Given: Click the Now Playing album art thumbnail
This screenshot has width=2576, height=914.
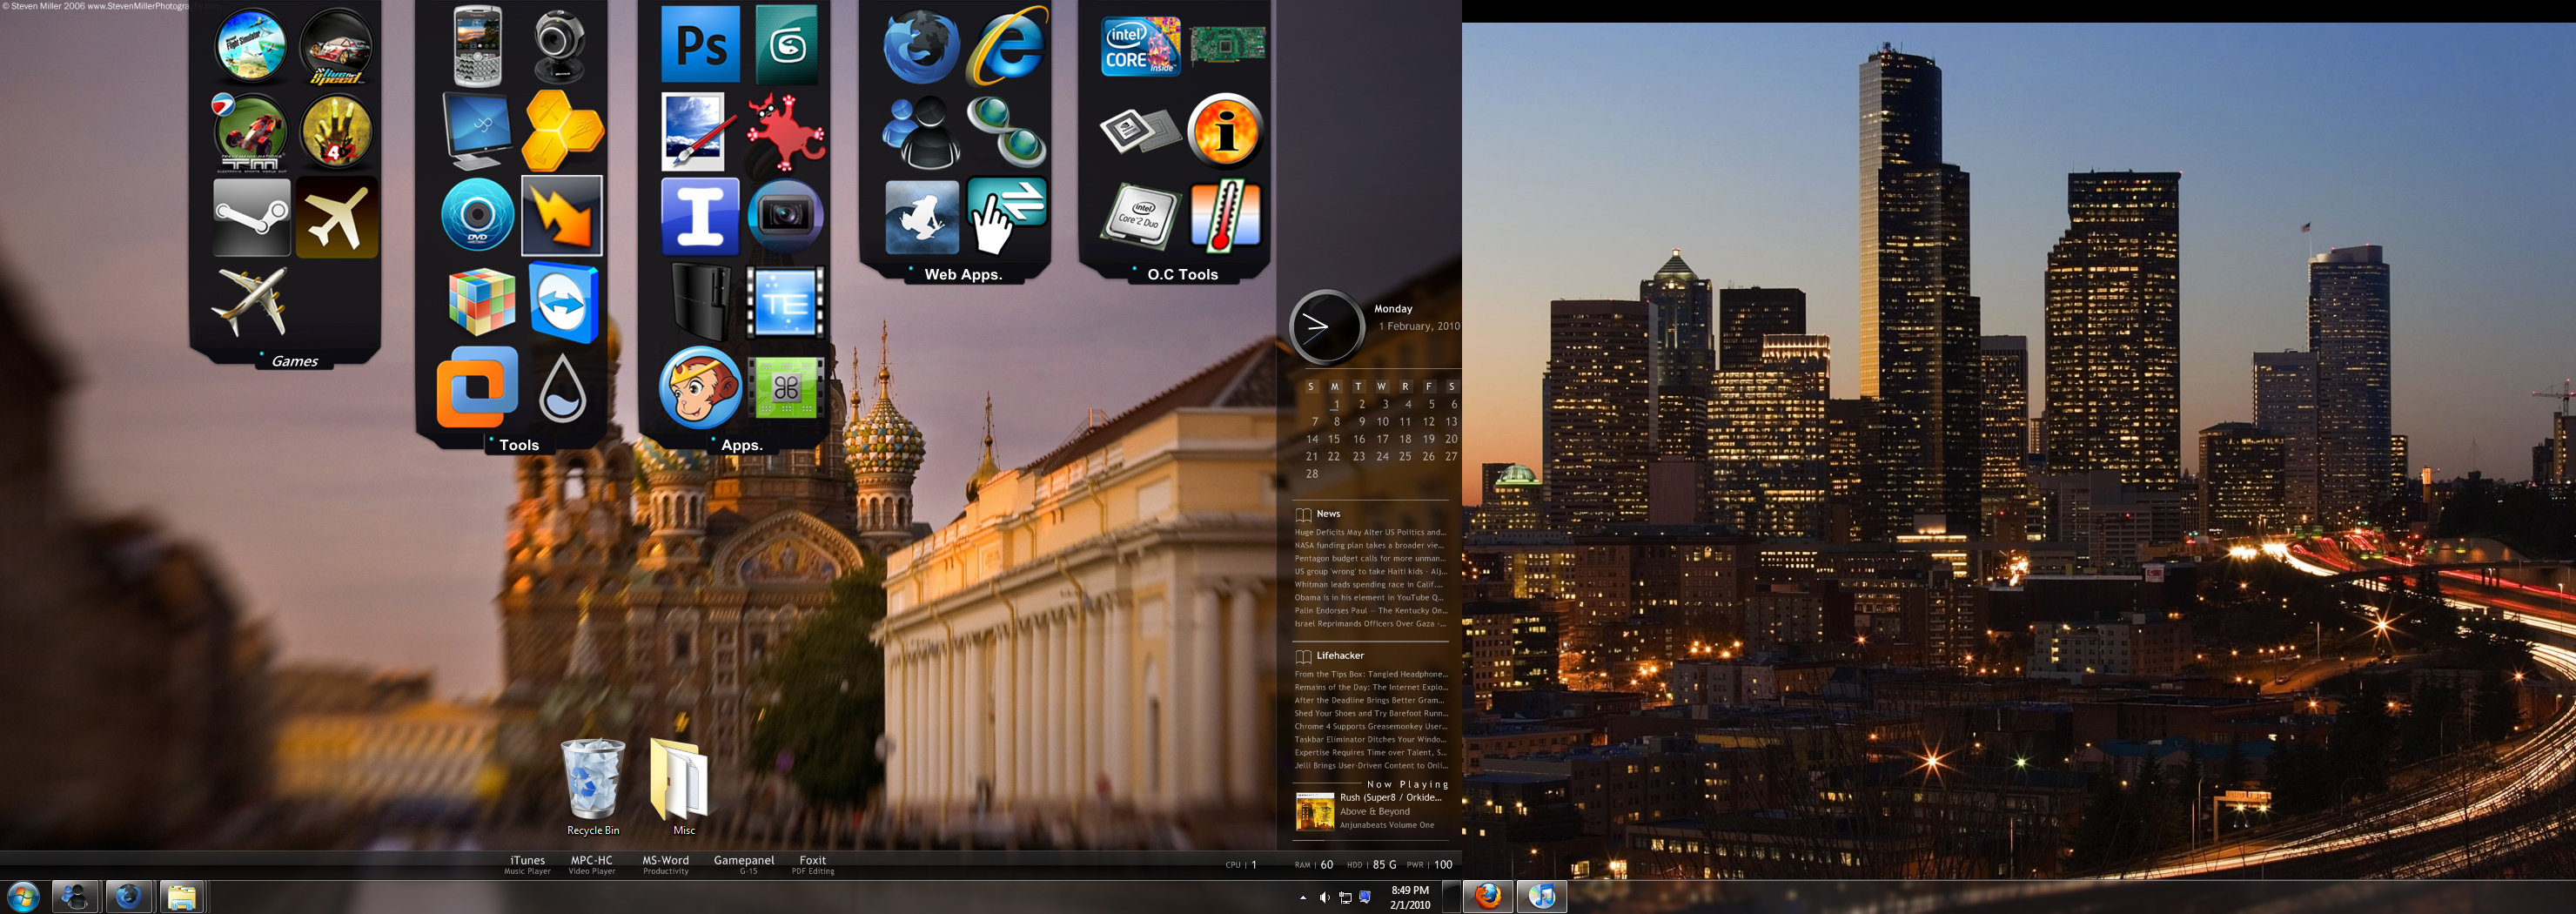Looking at the screenshot, I should [x=1315, y=811].
